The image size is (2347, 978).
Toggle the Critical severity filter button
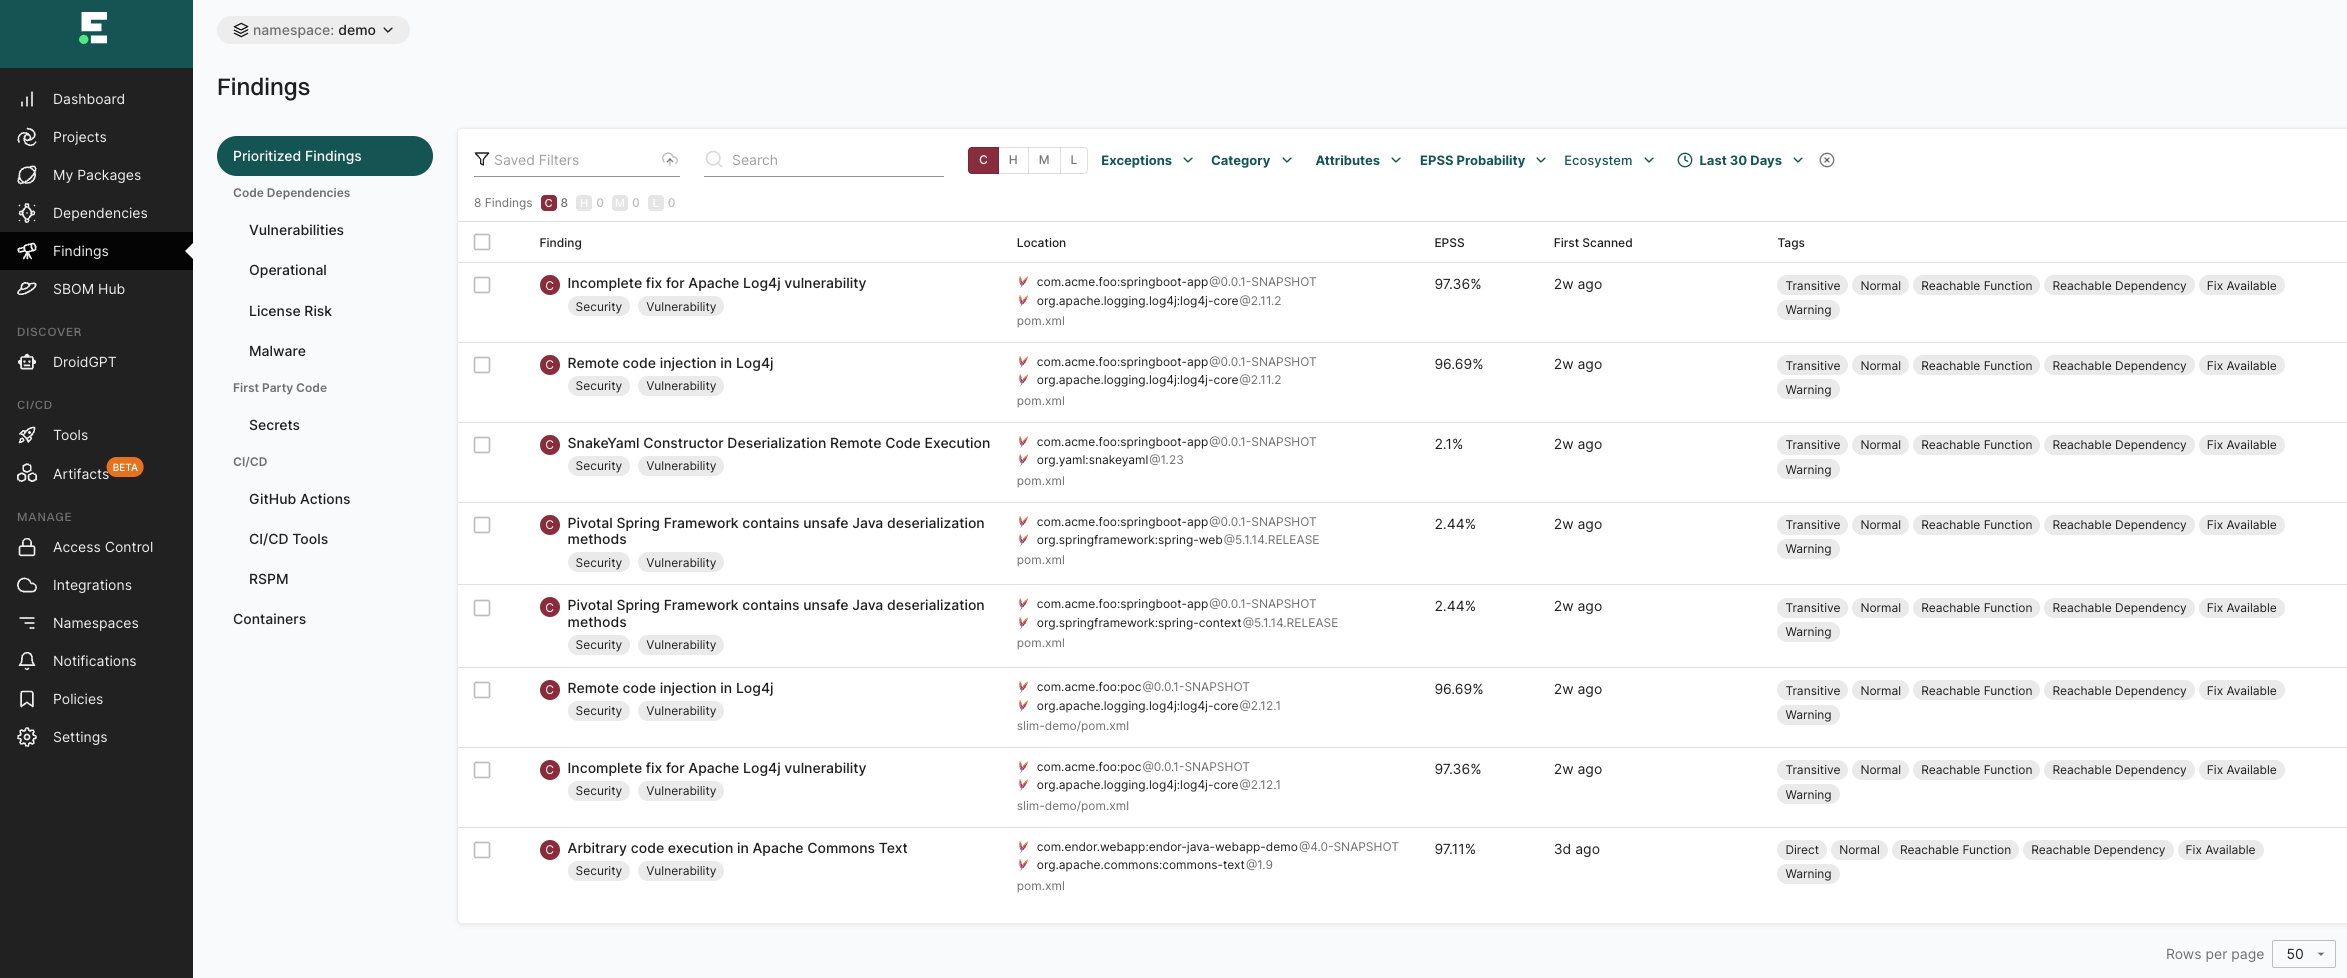pos(983,160)
